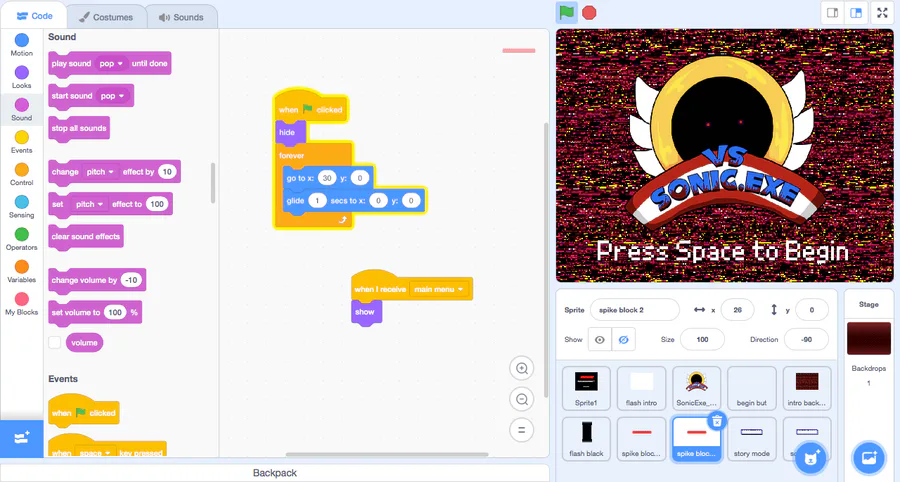The height and width of the screenshot is (482, 900).
Task: Click the block palette vertical scrollbar
Action: click(213, 183)
